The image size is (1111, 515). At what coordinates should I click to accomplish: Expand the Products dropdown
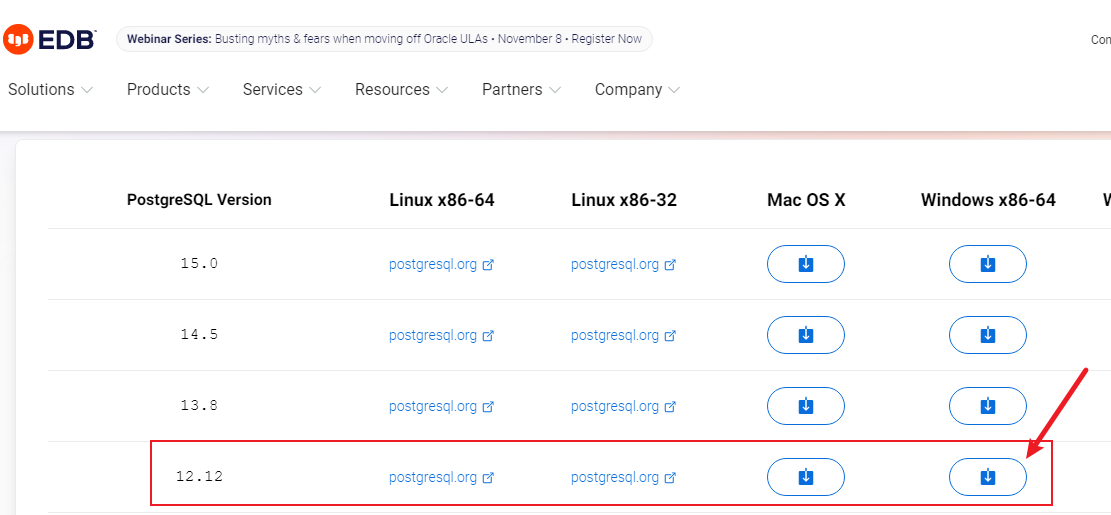point(167,90)
